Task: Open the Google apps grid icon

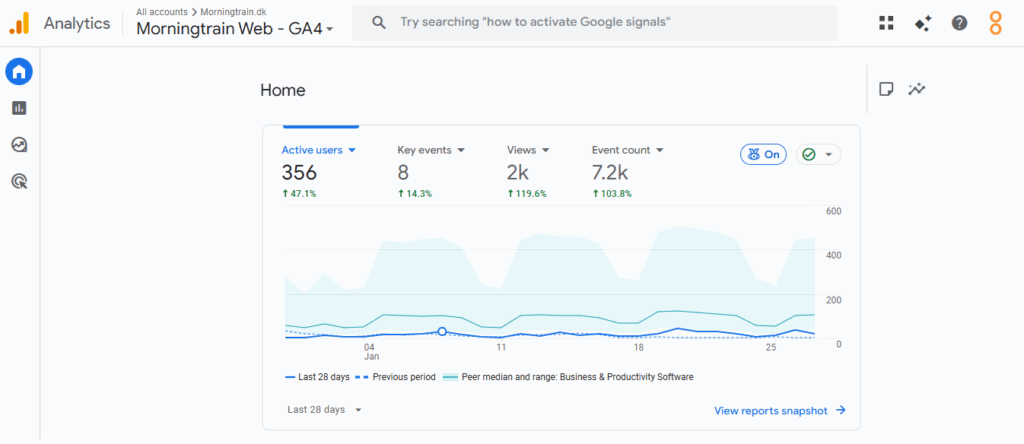Action: coord(886,23)
